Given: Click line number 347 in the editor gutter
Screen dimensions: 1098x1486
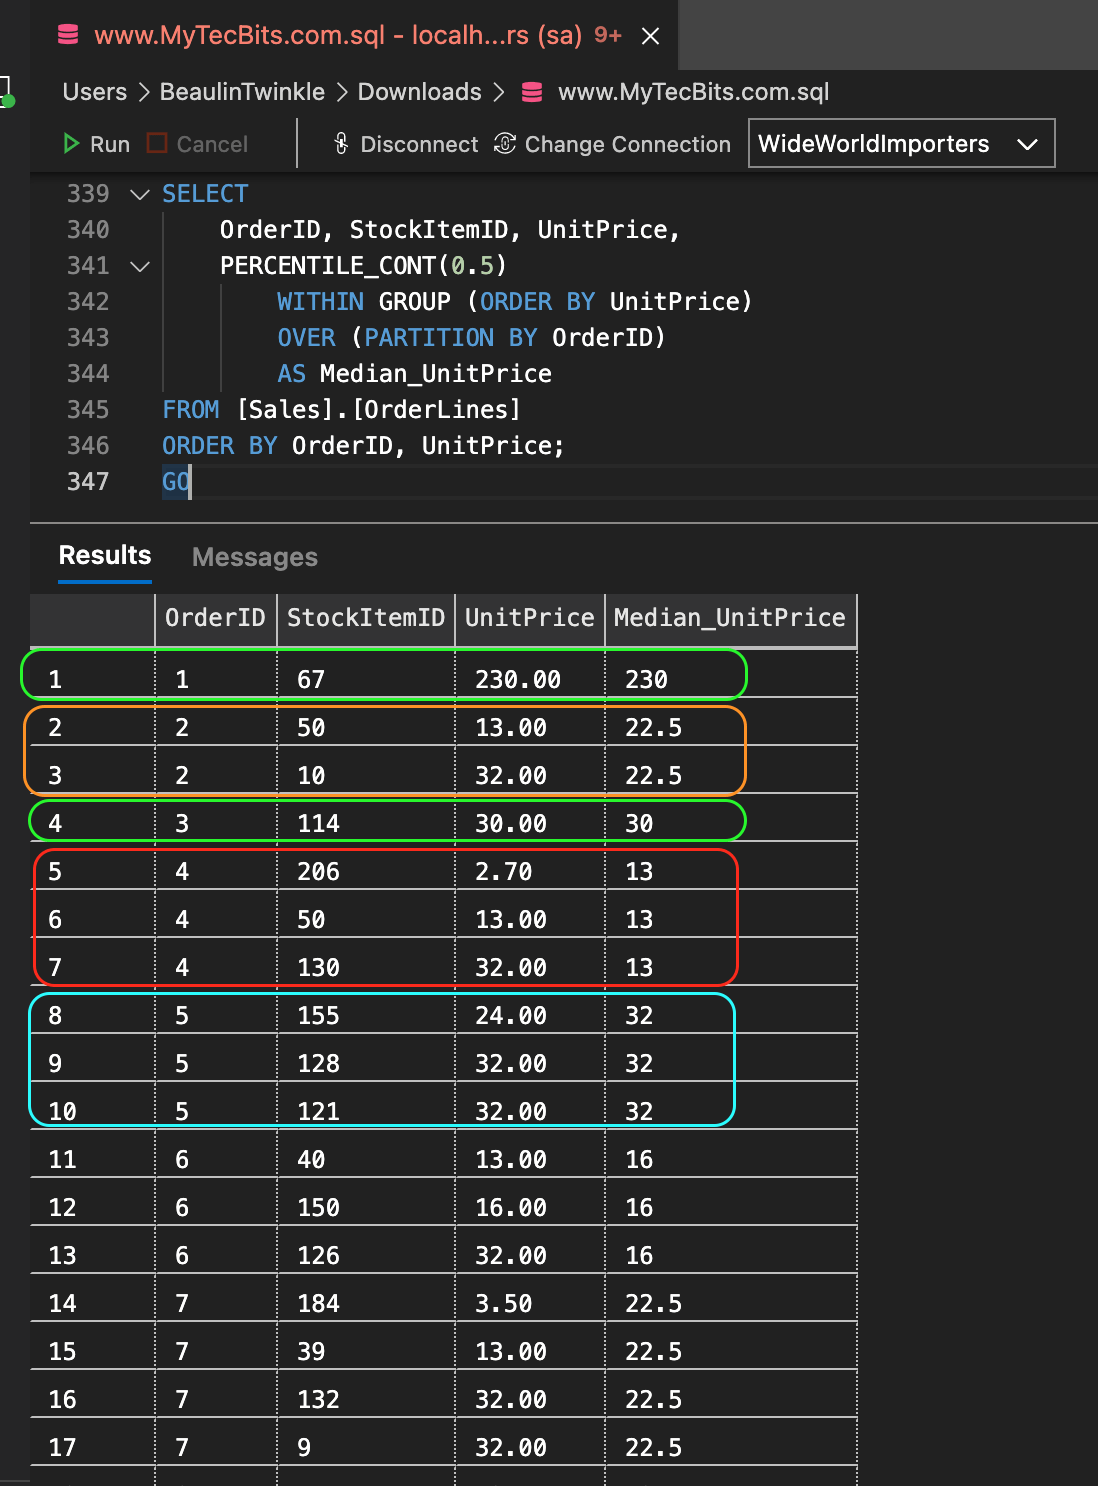Looking at the screenshot, I should [x=88, y=481].
